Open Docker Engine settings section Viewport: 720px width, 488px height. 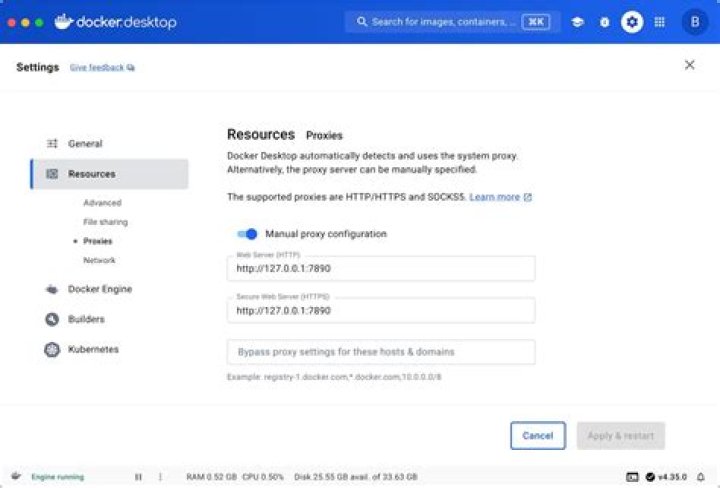109,289
